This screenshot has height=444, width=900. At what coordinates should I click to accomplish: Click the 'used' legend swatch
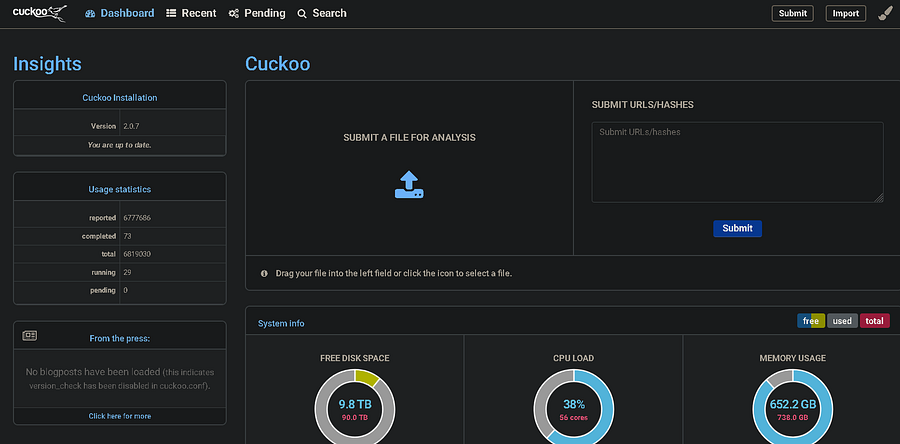click(842, 321)
